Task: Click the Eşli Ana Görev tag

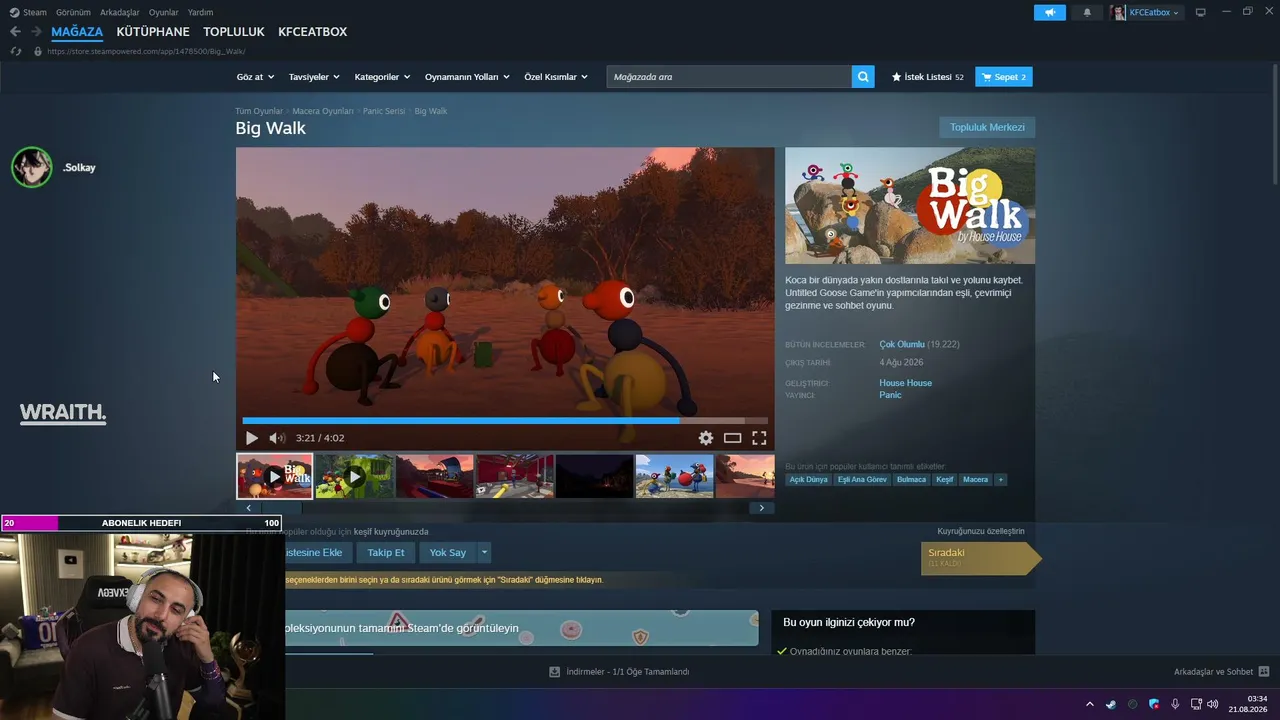Action: [862, 480]
